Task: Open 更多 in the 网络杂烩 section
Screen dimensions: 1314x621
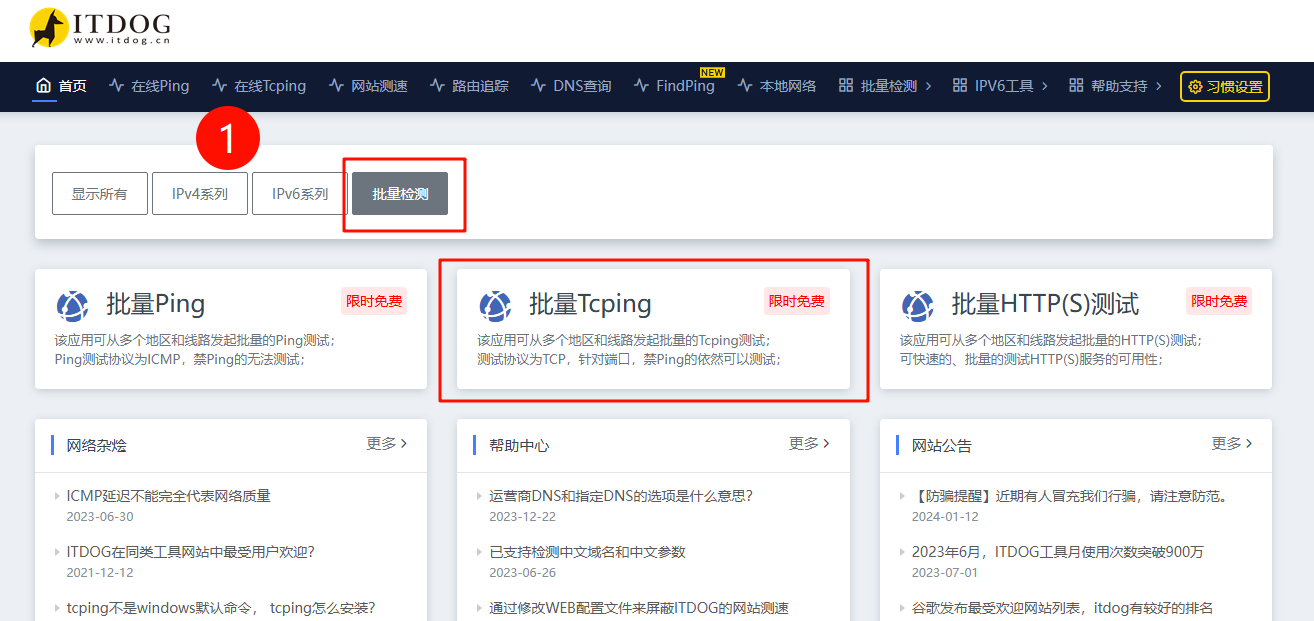Action: 386,444
